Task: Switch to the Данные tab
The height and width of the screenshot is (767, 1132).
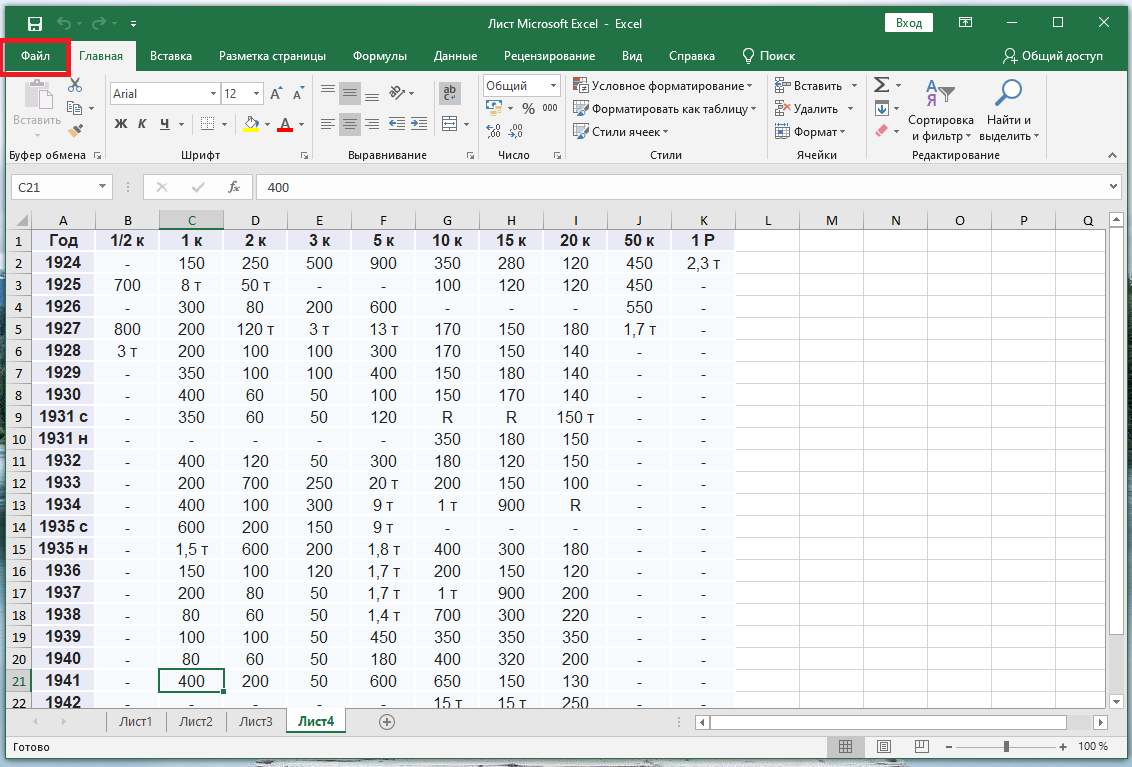Action: coord(455,56)
